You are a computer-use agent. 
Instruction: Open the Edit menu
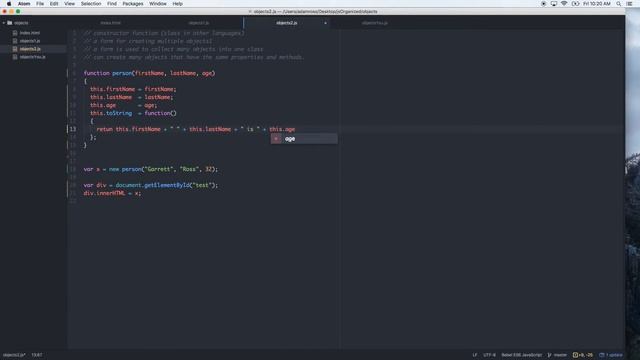click(x=54, y=4)
